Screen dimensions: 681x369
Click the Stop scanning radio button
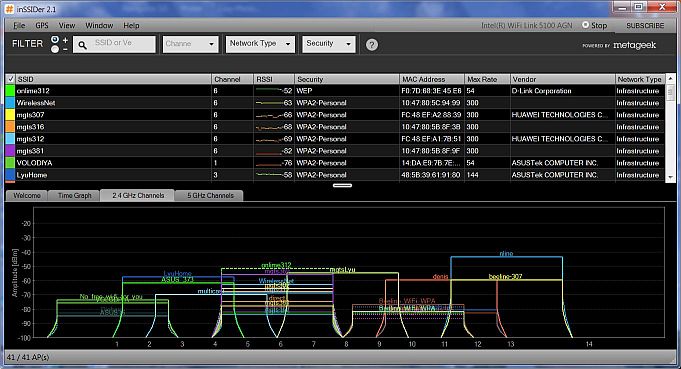(585, 25)
